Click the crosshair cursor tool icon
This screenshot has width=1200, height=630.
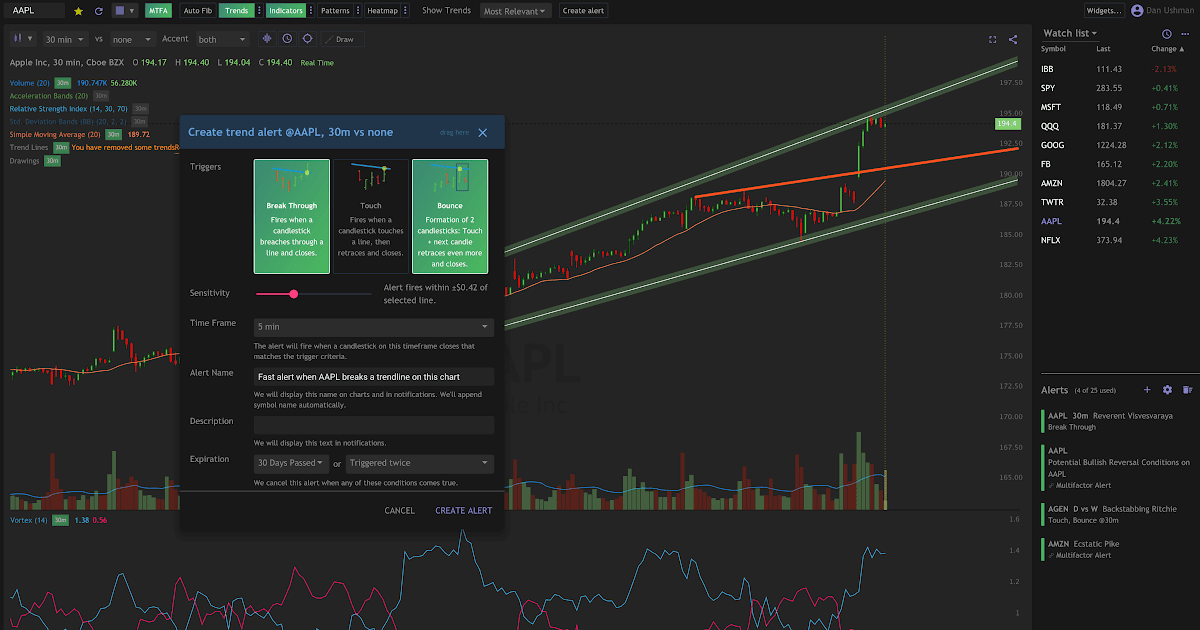click(267, 39)
